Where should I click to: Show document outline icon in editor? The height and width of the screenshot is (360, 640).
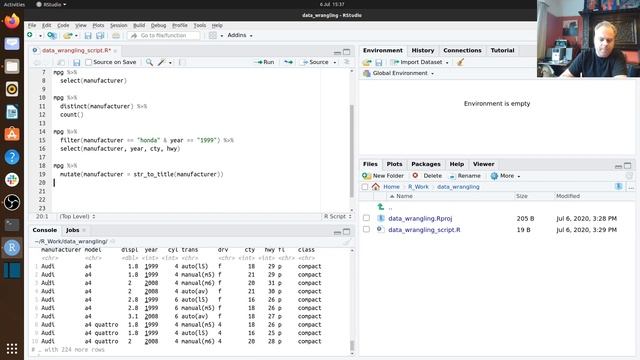tap(347, 62)
